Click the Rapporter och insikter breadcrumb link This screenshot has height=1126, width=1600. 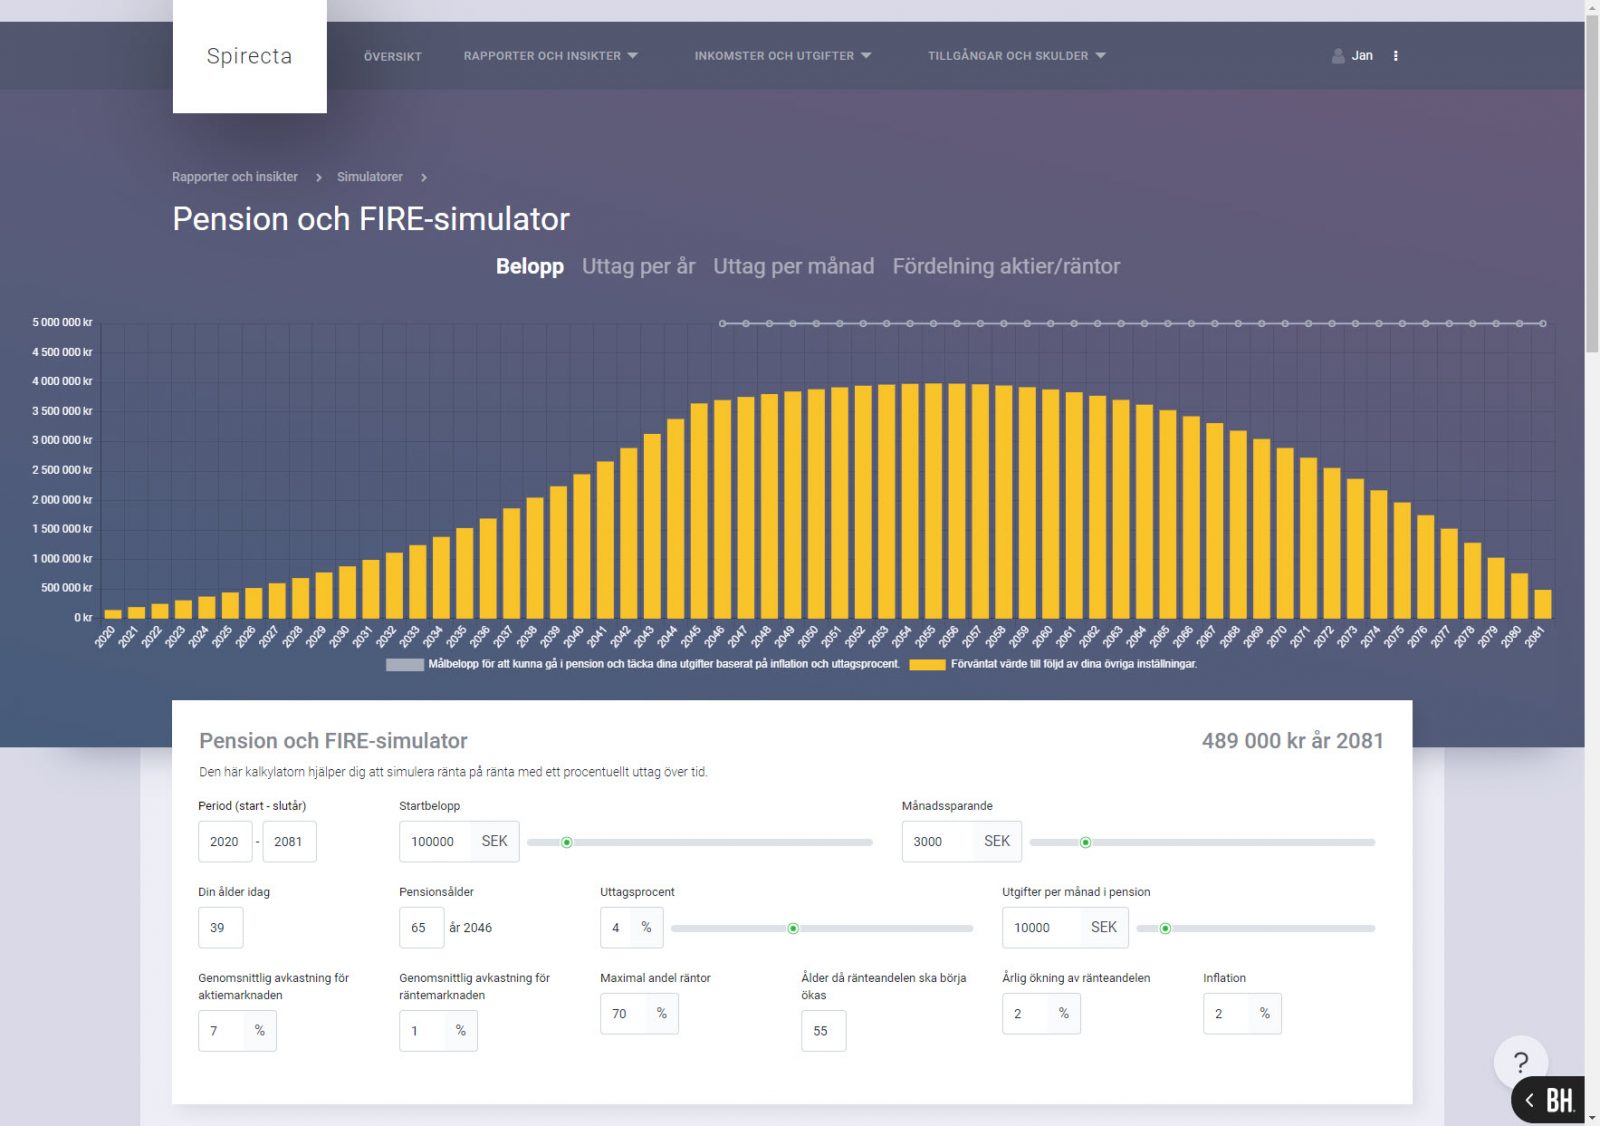[234, 176]
